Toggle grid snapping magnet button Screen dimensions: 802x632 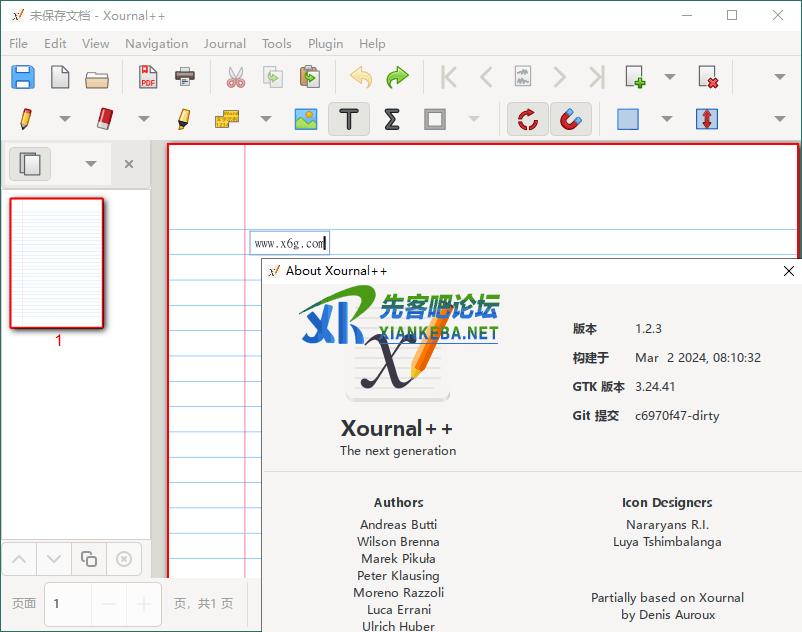(x=570, y=119)
